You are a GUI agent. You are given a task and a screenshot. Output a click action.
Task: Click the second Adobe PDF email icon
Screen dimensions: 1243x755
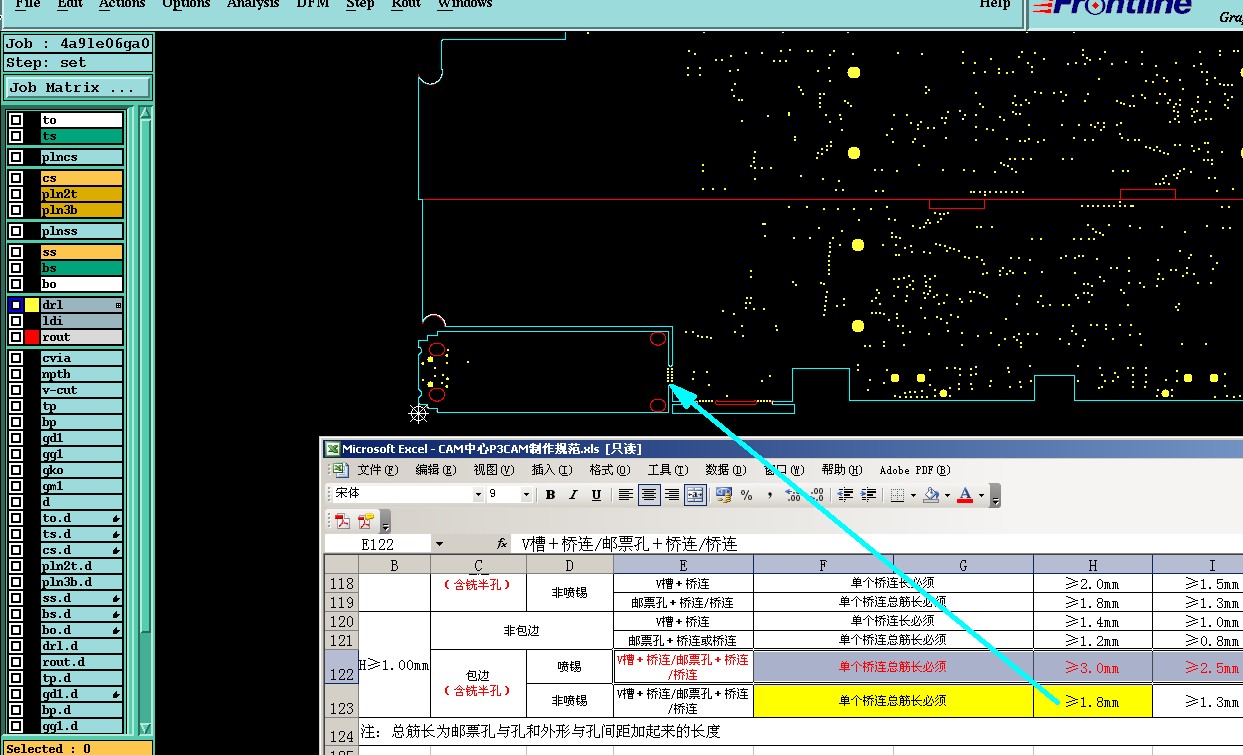tap(366, 521)
